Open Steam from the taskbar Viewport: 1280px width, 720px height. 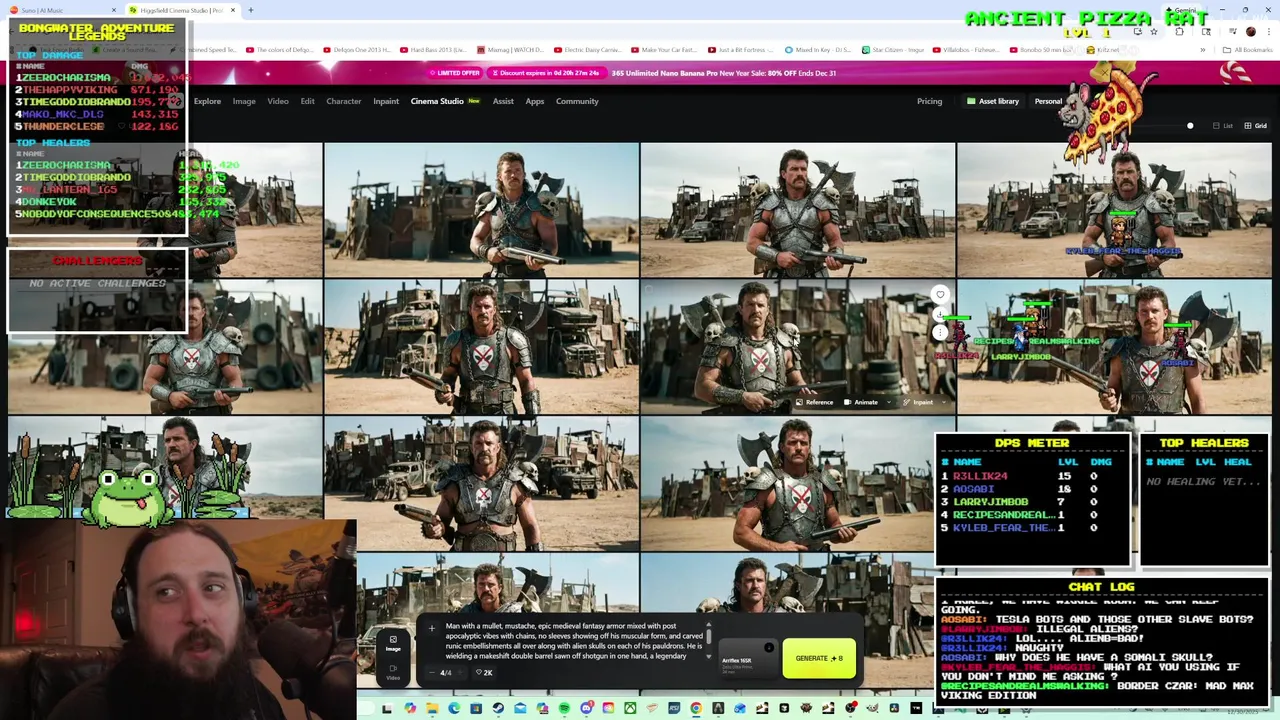(x=498, y=709)
